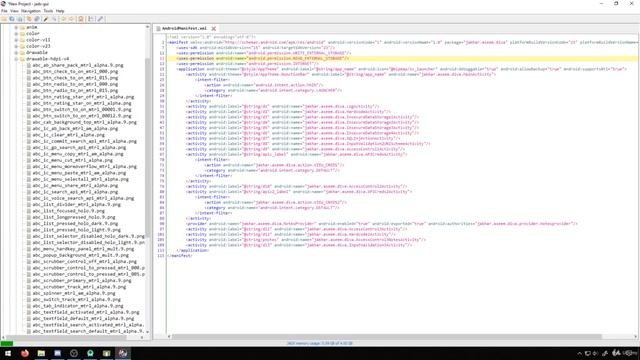
Task: Select abc_tab_indicator_mtrl_alpha.9.png
Action: (x=78, y=306)
